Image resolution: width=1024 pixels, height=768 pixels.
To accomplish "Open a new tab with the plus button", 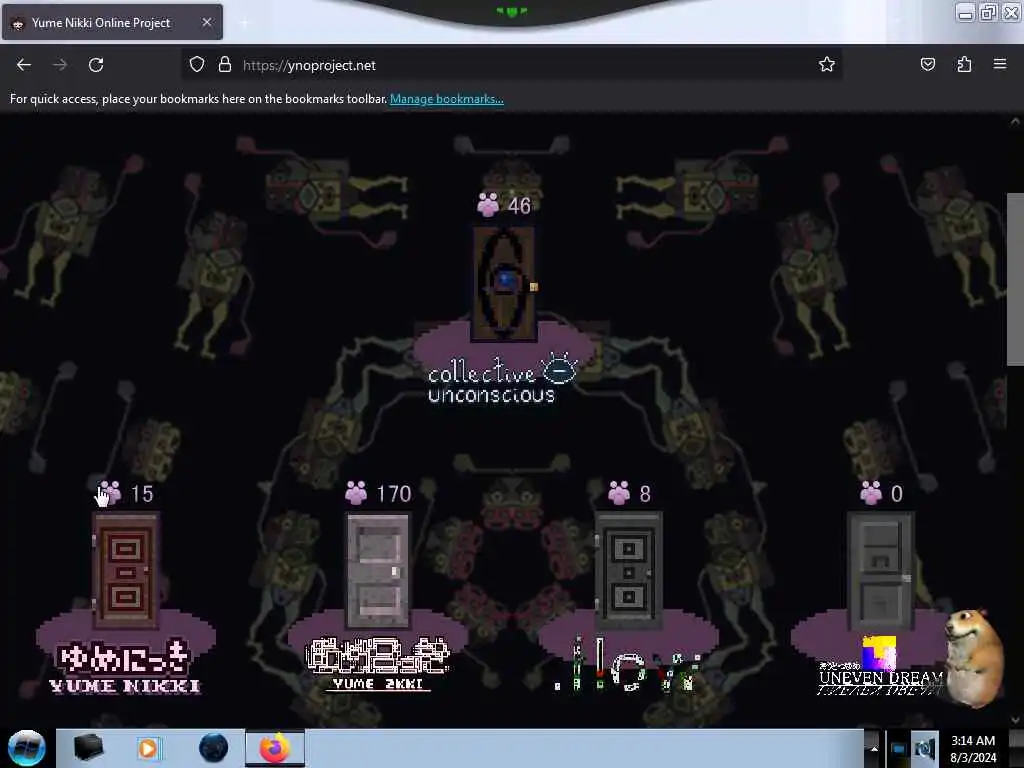I will pyautogui.click(x=244, y=23).
